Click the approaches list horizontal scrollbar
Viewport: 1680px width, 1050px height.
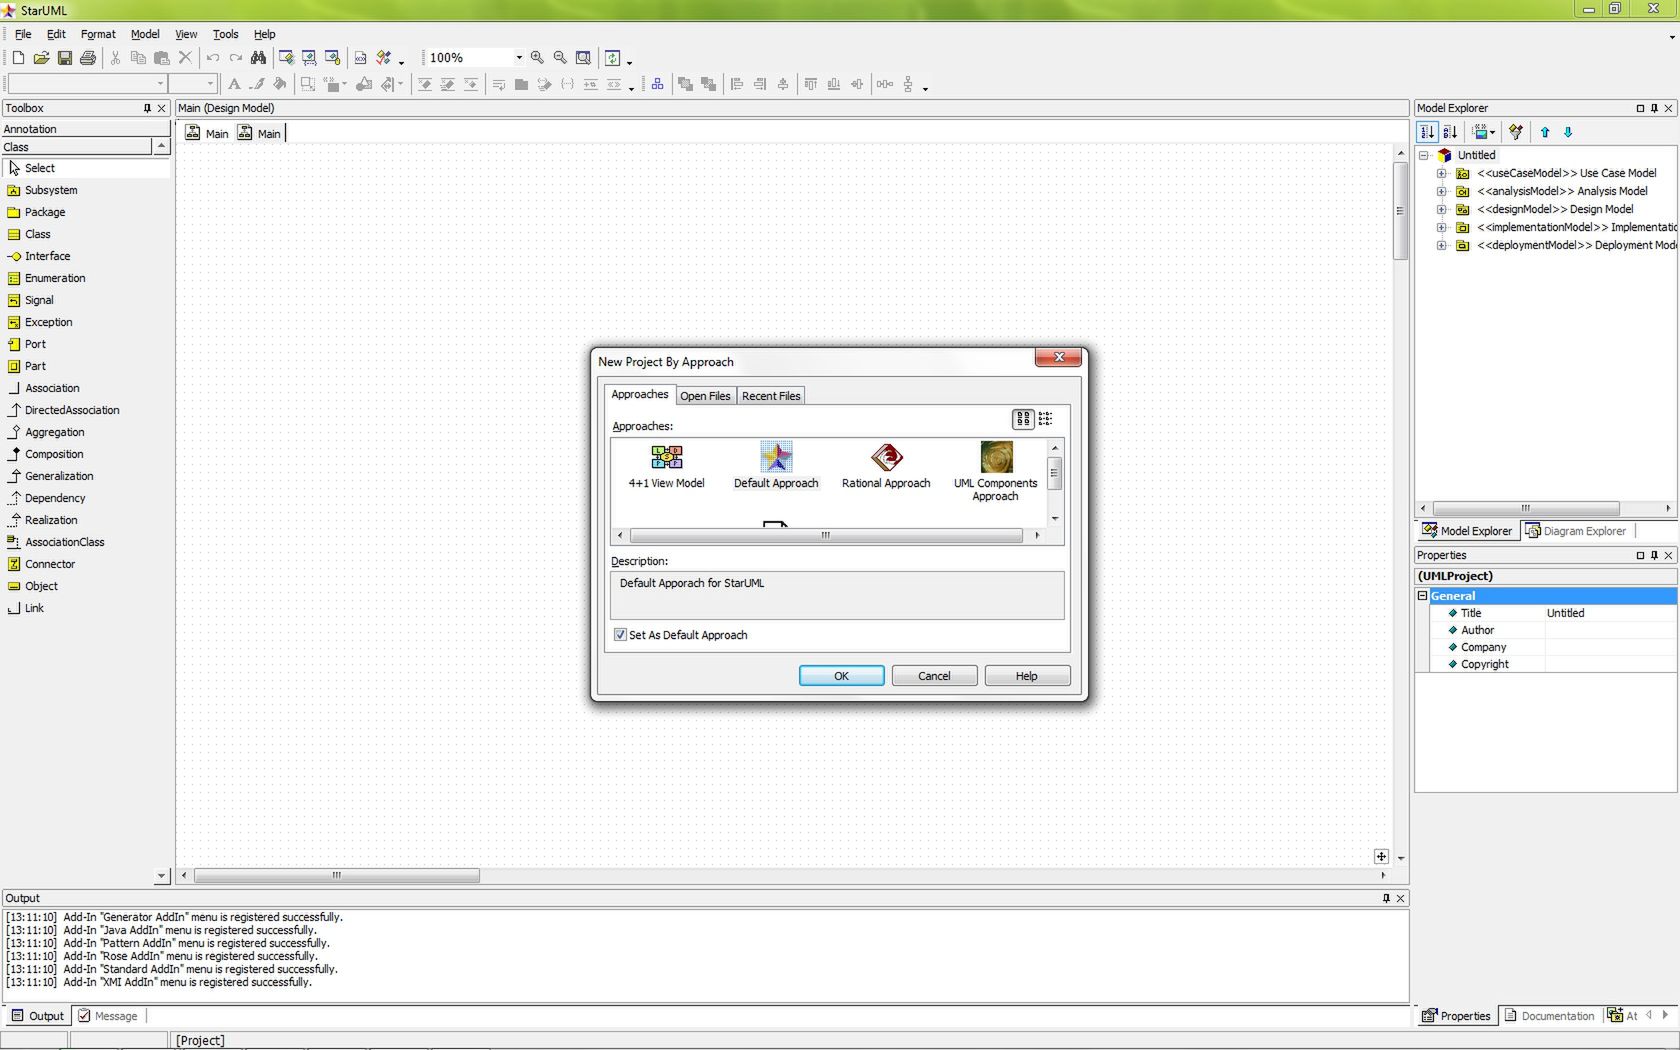(x=826, y=535)
